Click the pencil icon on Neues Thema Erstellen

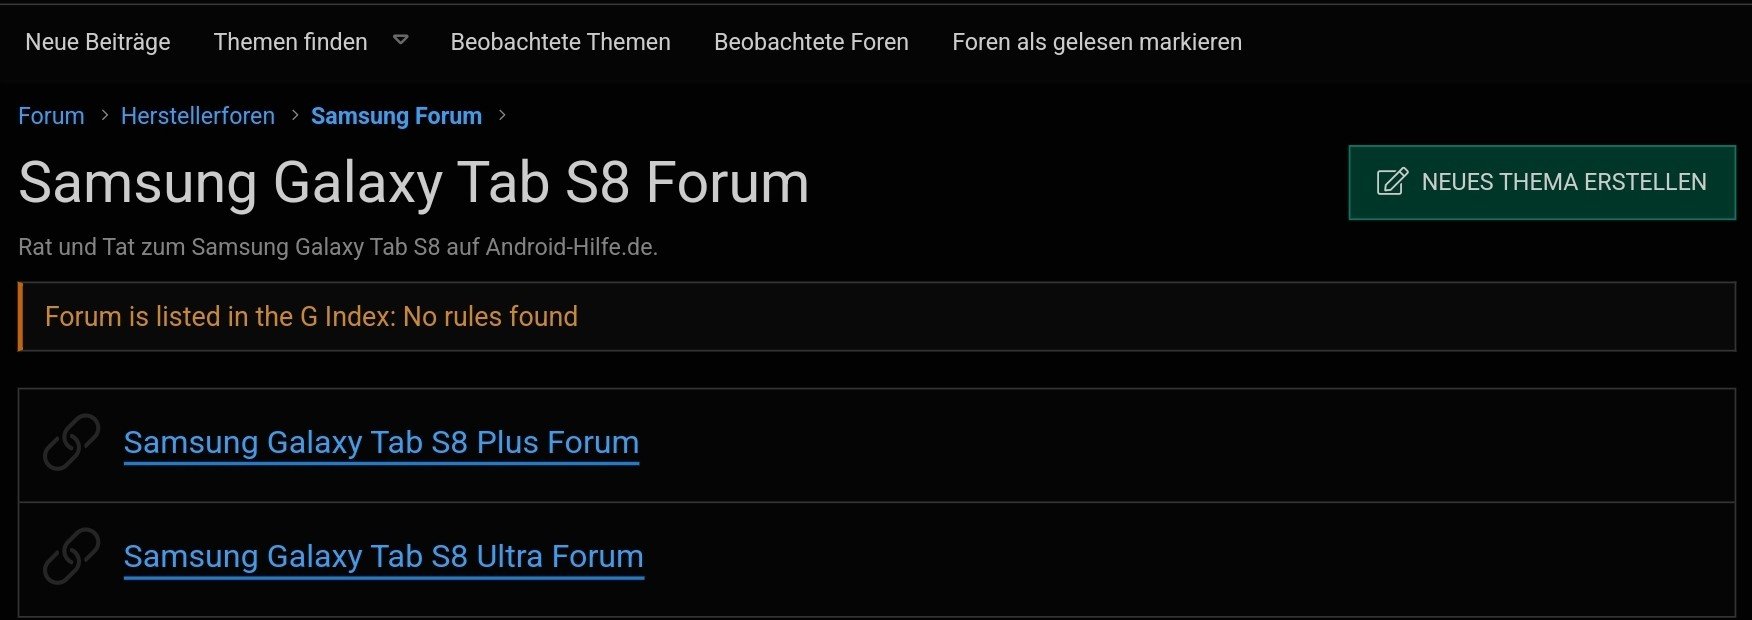click(x=1392, y=182)
